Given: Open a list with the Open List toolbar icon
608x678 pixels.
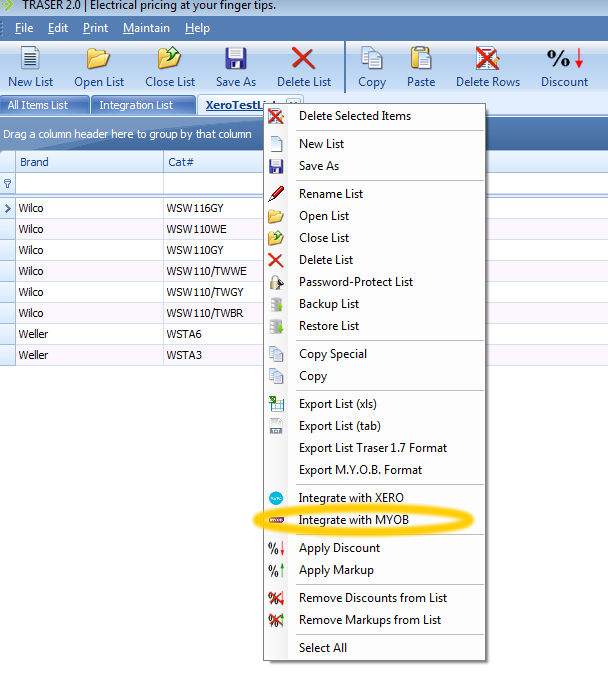Looking at the screenshot, I should pos(98,58).
